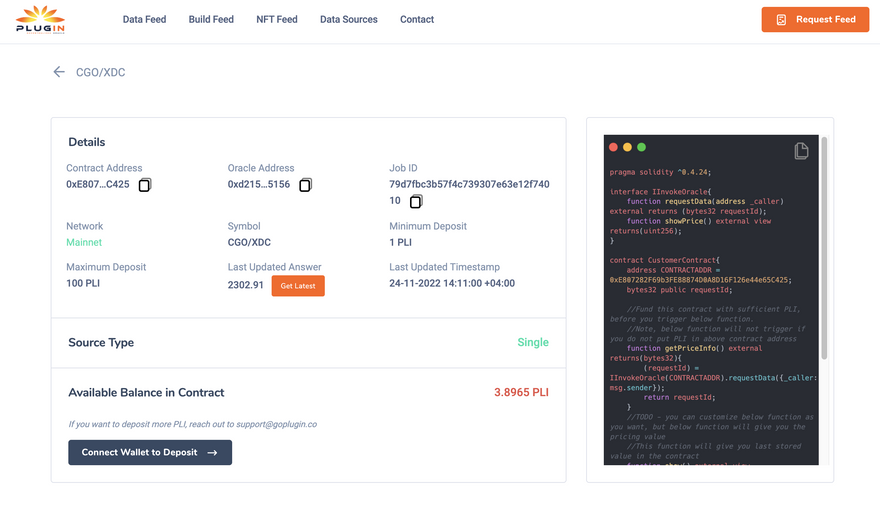The width and height of the screenshot is (880, 514).
Task: Go to the Contact page
Action: pyautogui.click(x=417, y=19)
